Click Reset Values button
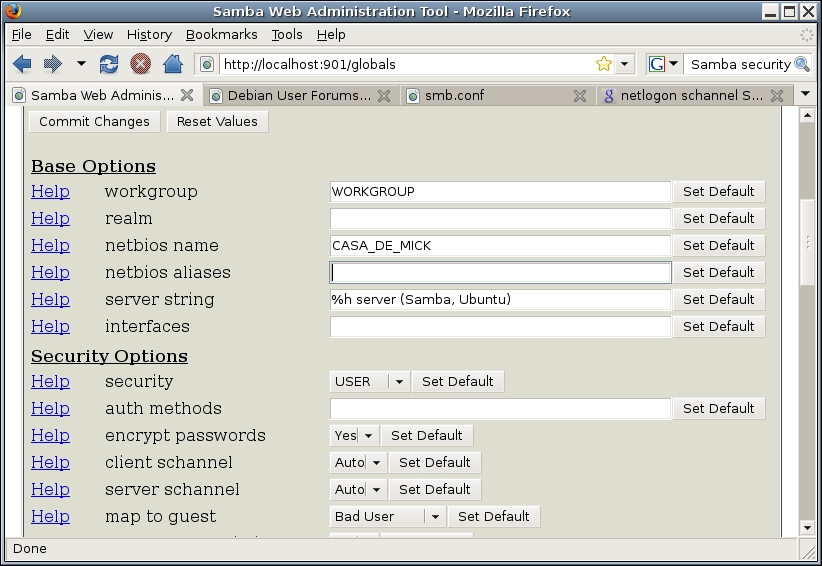Viewport: 822px width, 566px height. click(217, 121)
